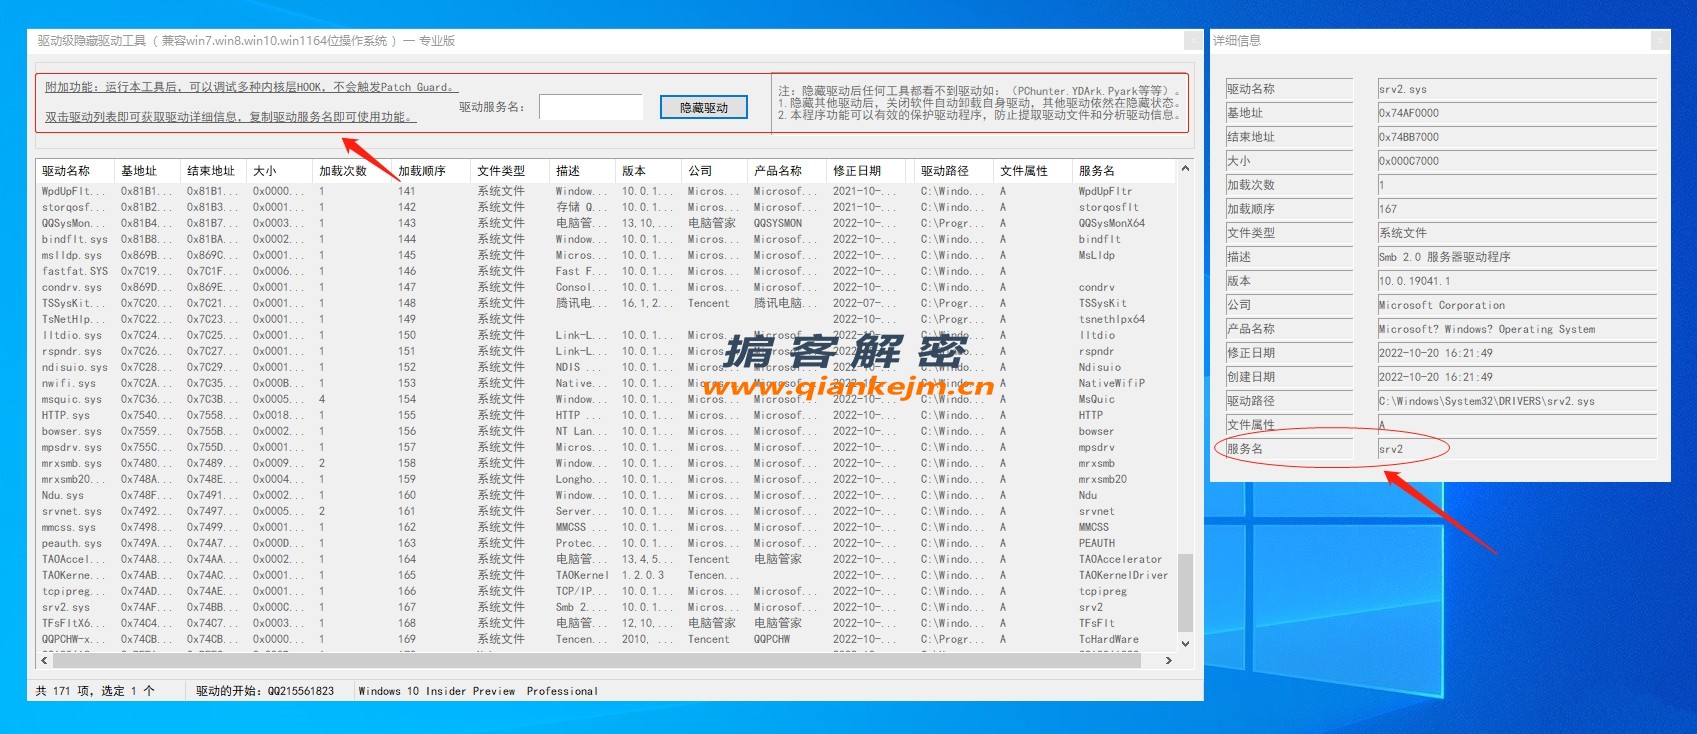Click the tsnethlpx64 service name cell
The image size is (1697, 734).
[1111, 319]
